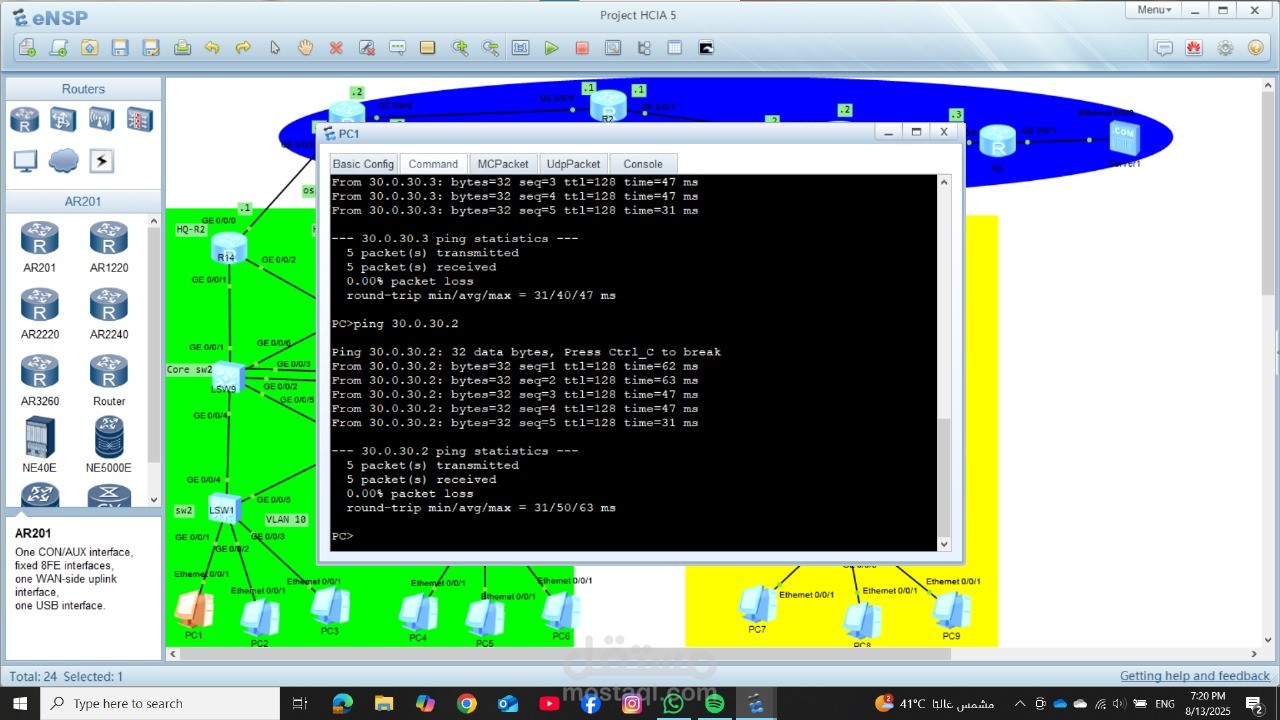The width and height of the screenshot is (1280, 720).
Task: Zoom in on the topology
Action: pos(459,47)
